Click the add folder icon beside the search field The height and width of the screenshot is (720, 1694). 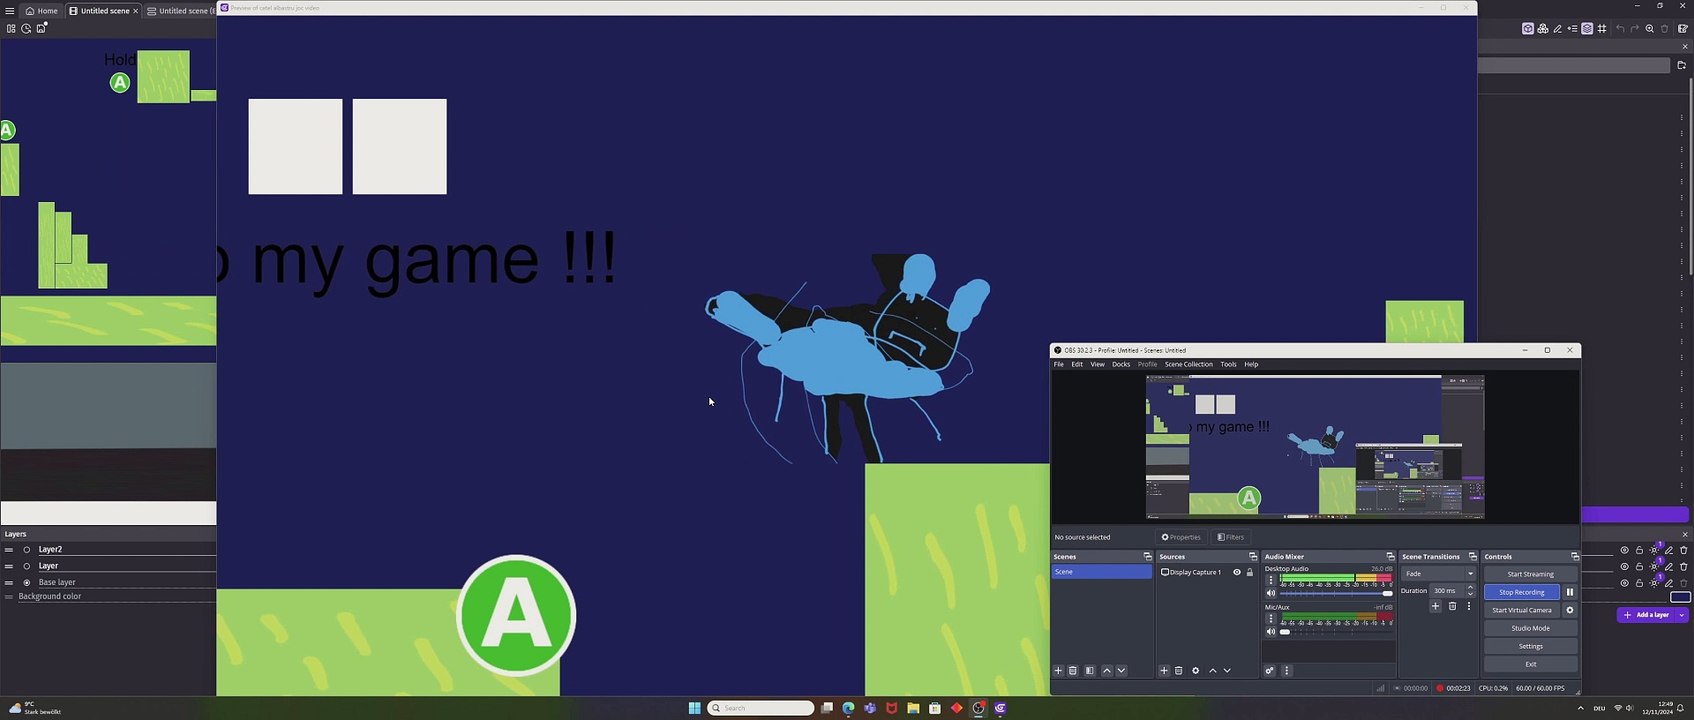1681,65
